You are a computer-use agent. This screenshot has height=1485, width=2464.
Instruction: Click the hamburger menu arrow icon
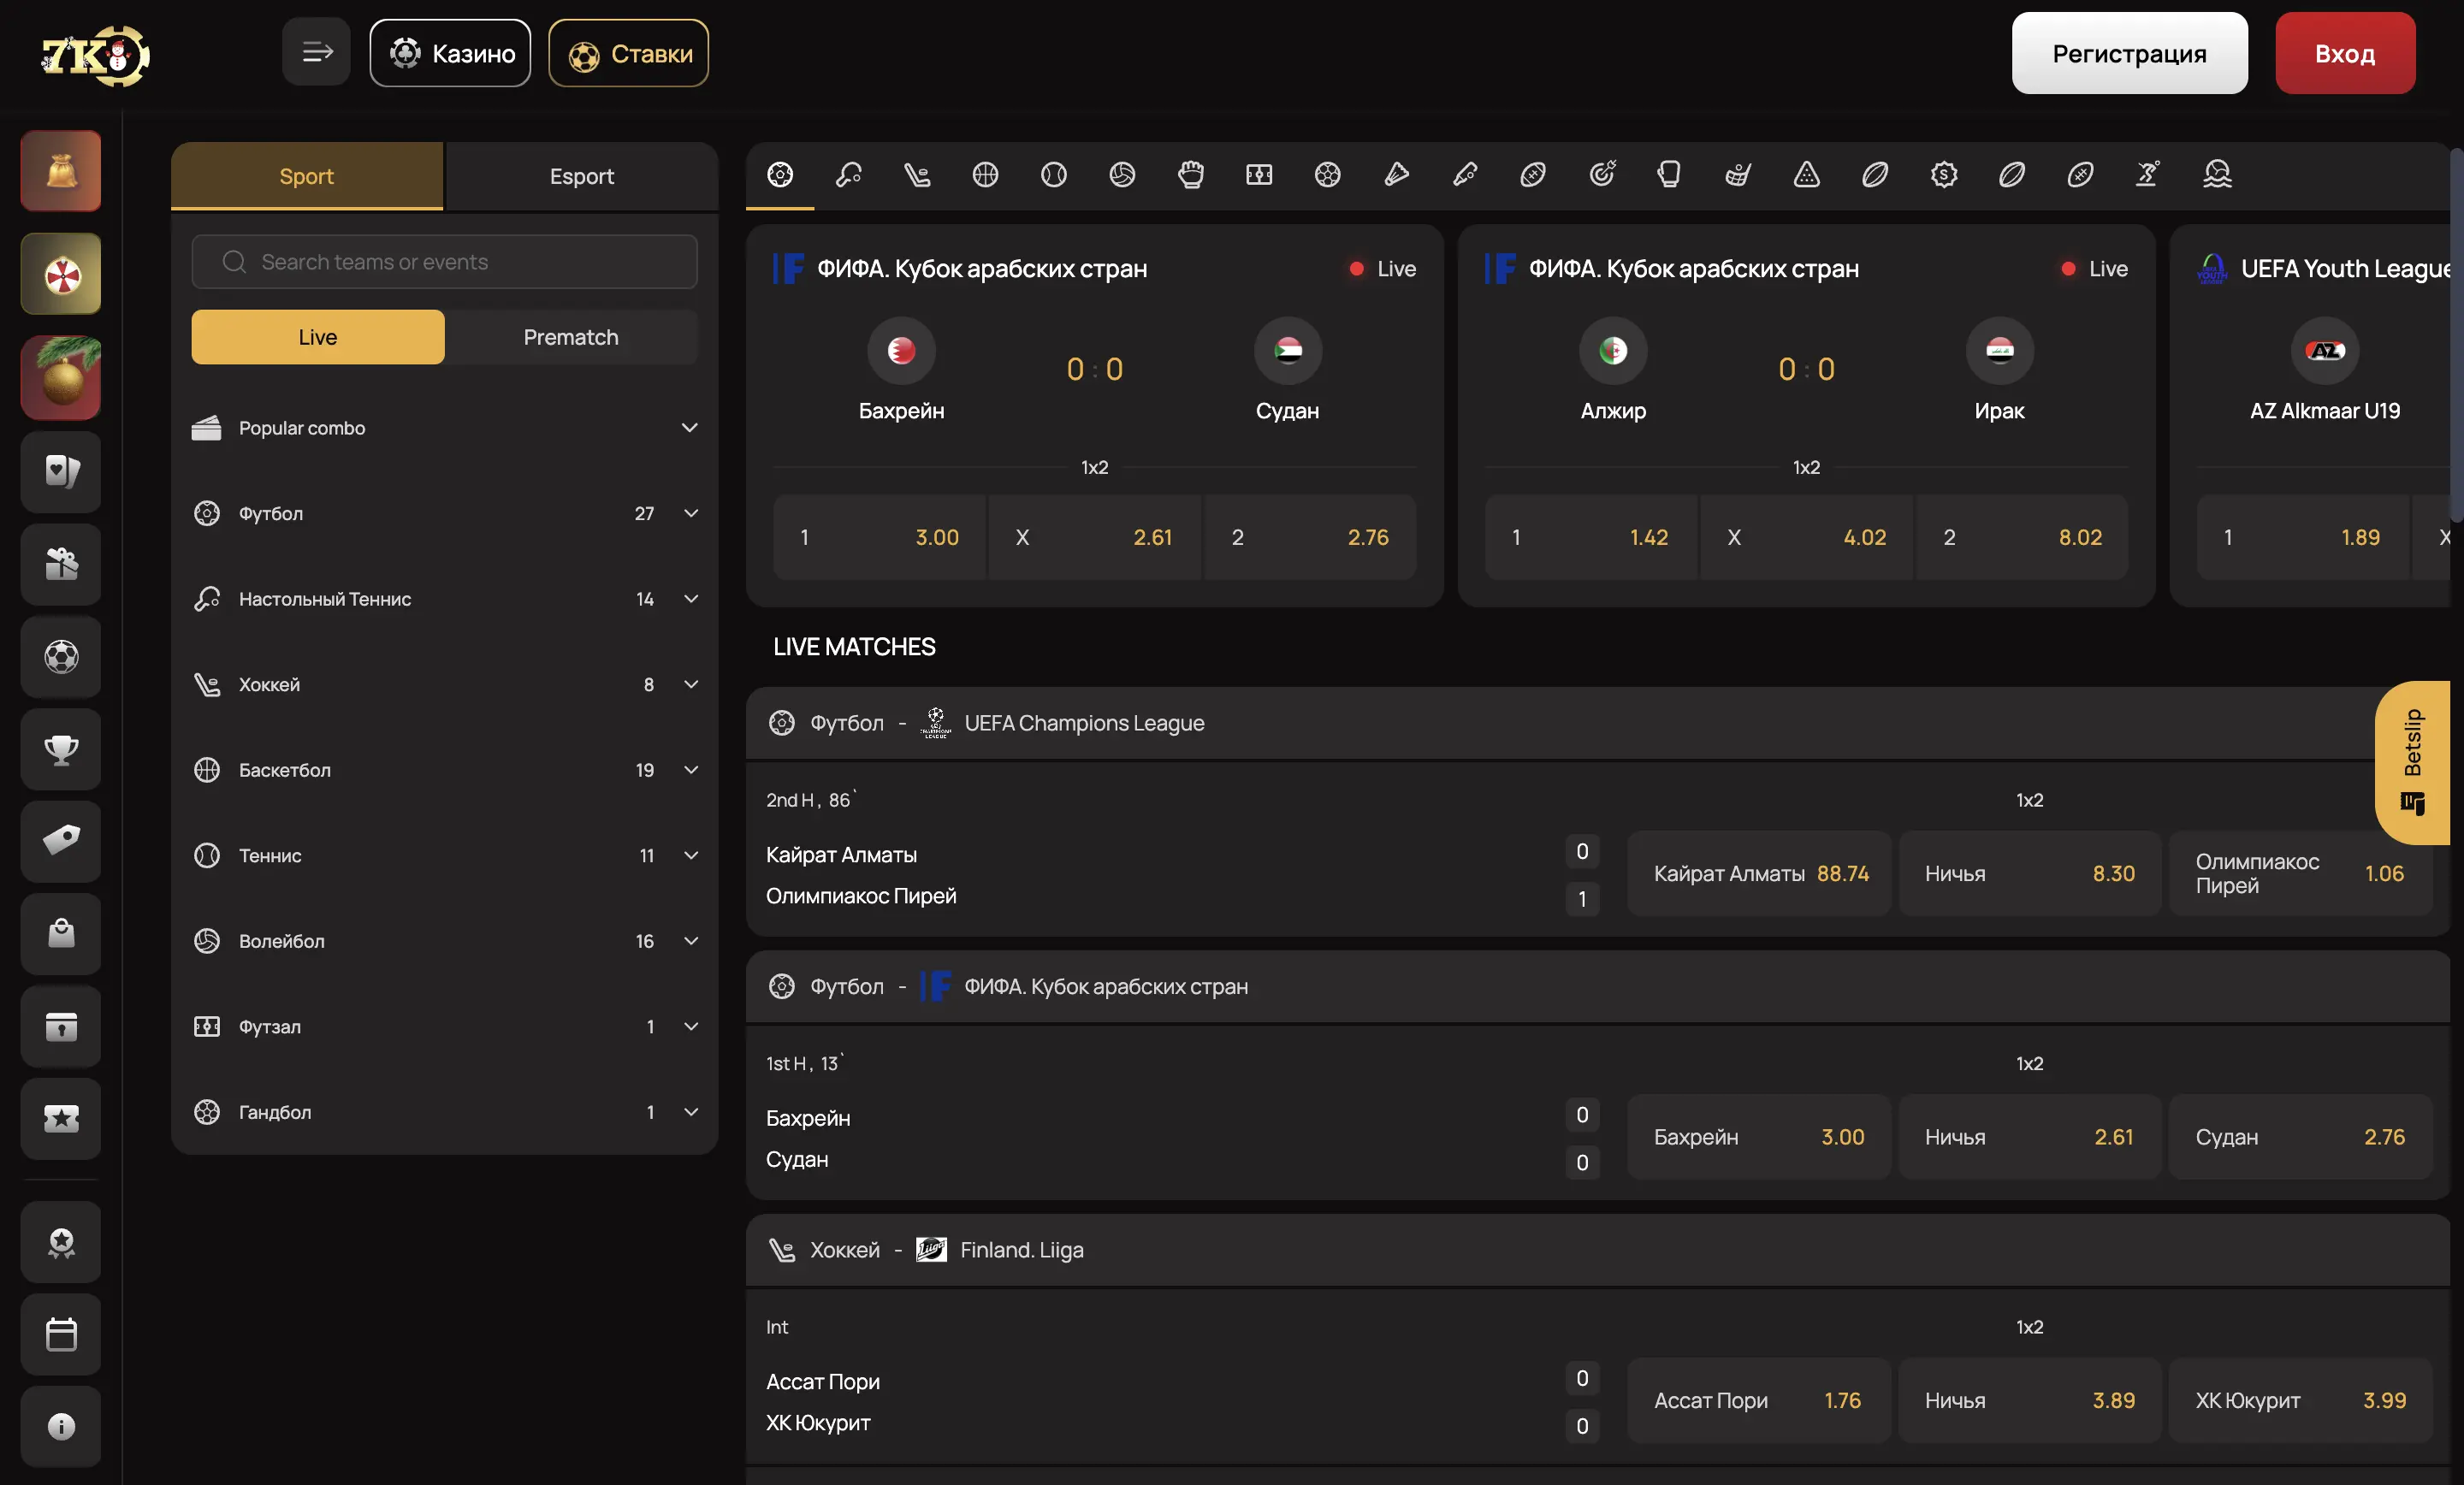[x=316, y=52]
